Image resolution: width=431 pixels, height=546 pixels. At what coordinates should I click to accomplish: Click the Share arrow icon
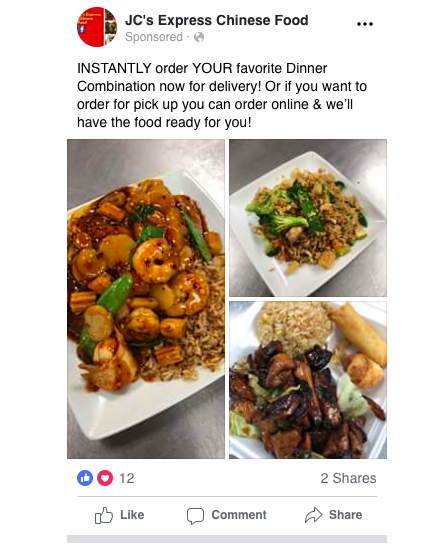314,515
